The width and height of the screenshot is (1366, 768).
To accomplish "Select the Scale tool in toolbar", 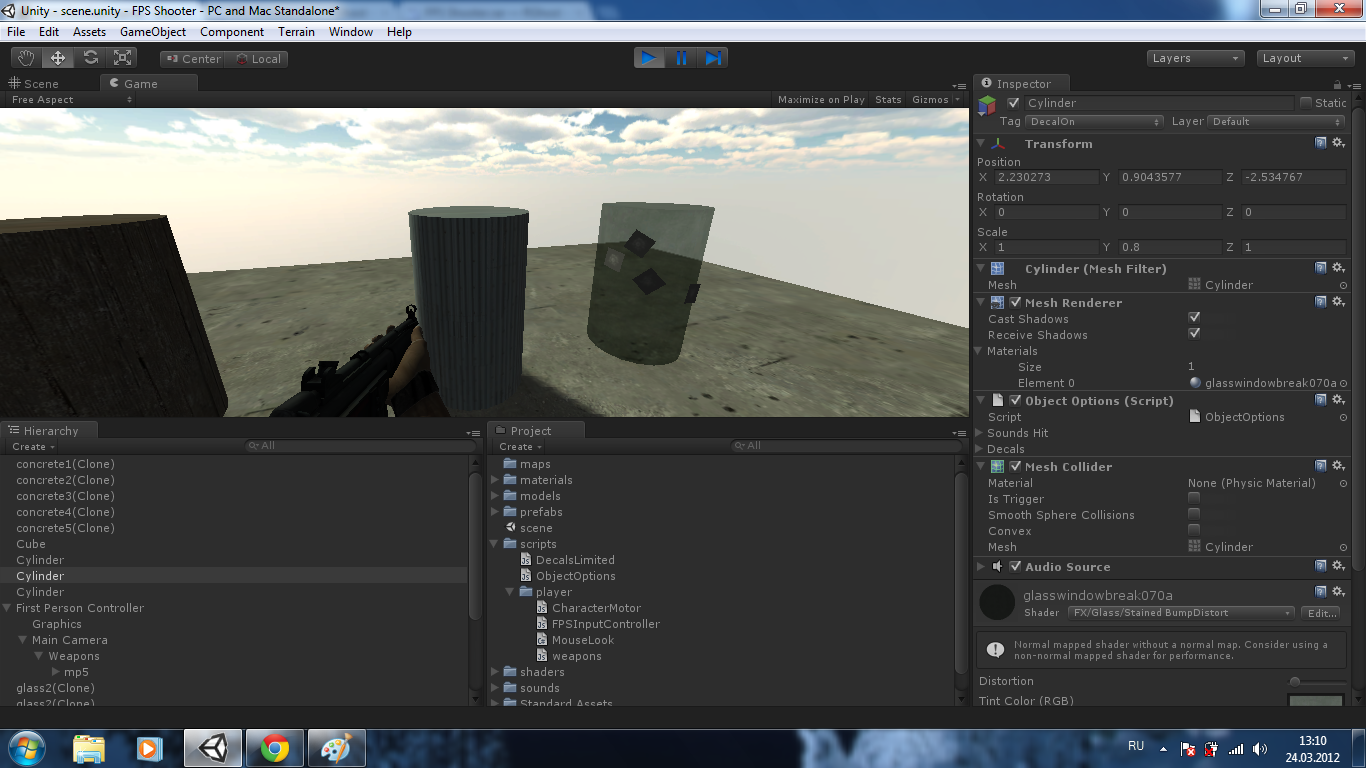I will point(123,58).
